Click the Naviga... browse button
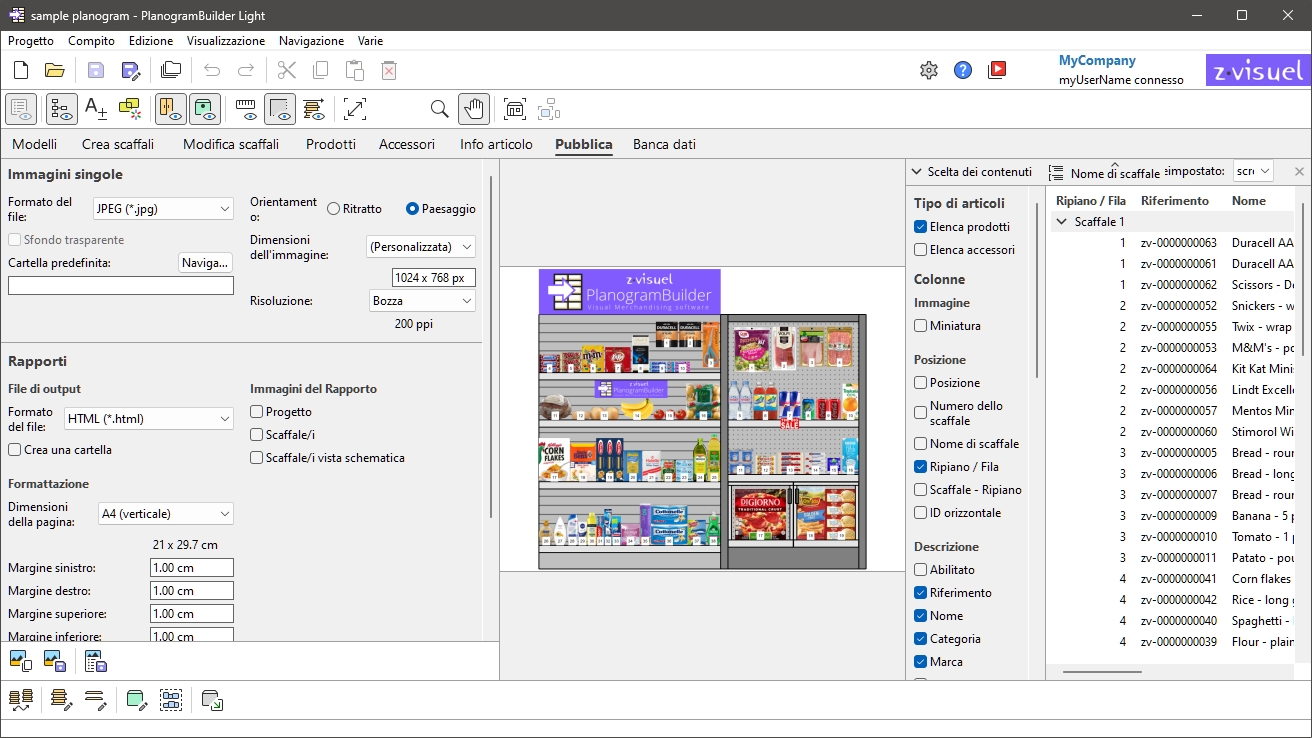 206,263
